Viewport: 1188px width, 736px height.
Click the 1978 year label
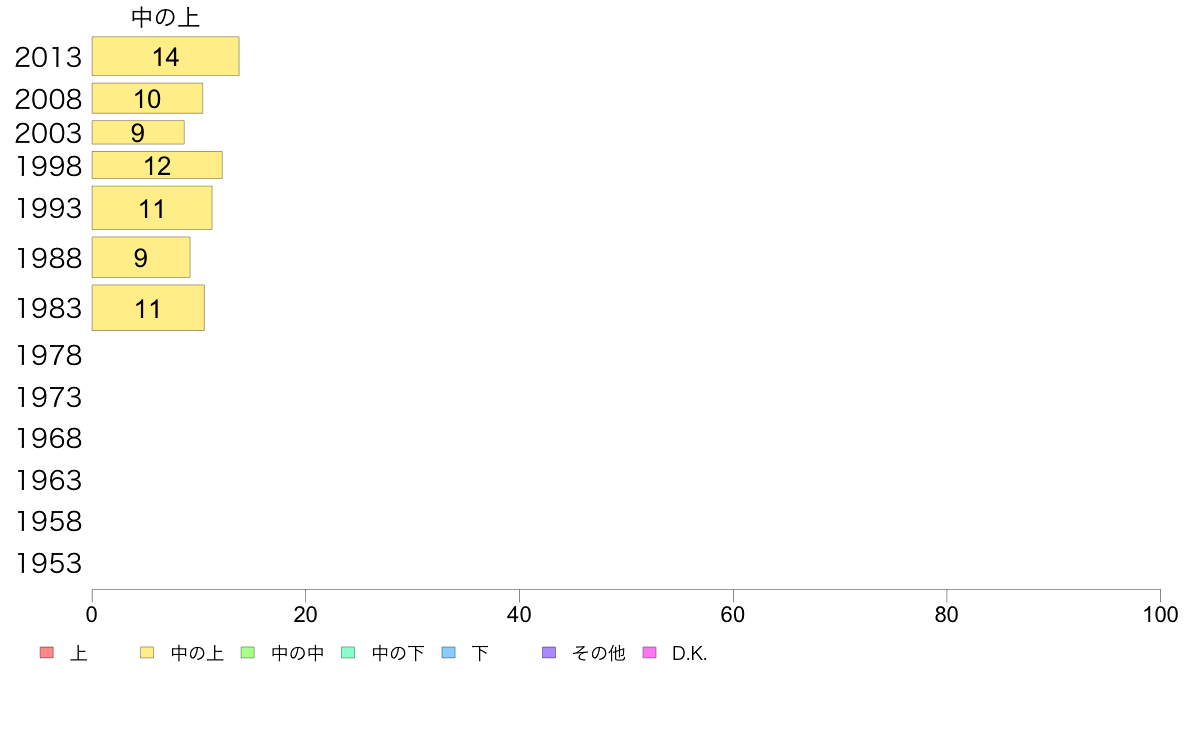pyautogui.click(x=48, y=355)
